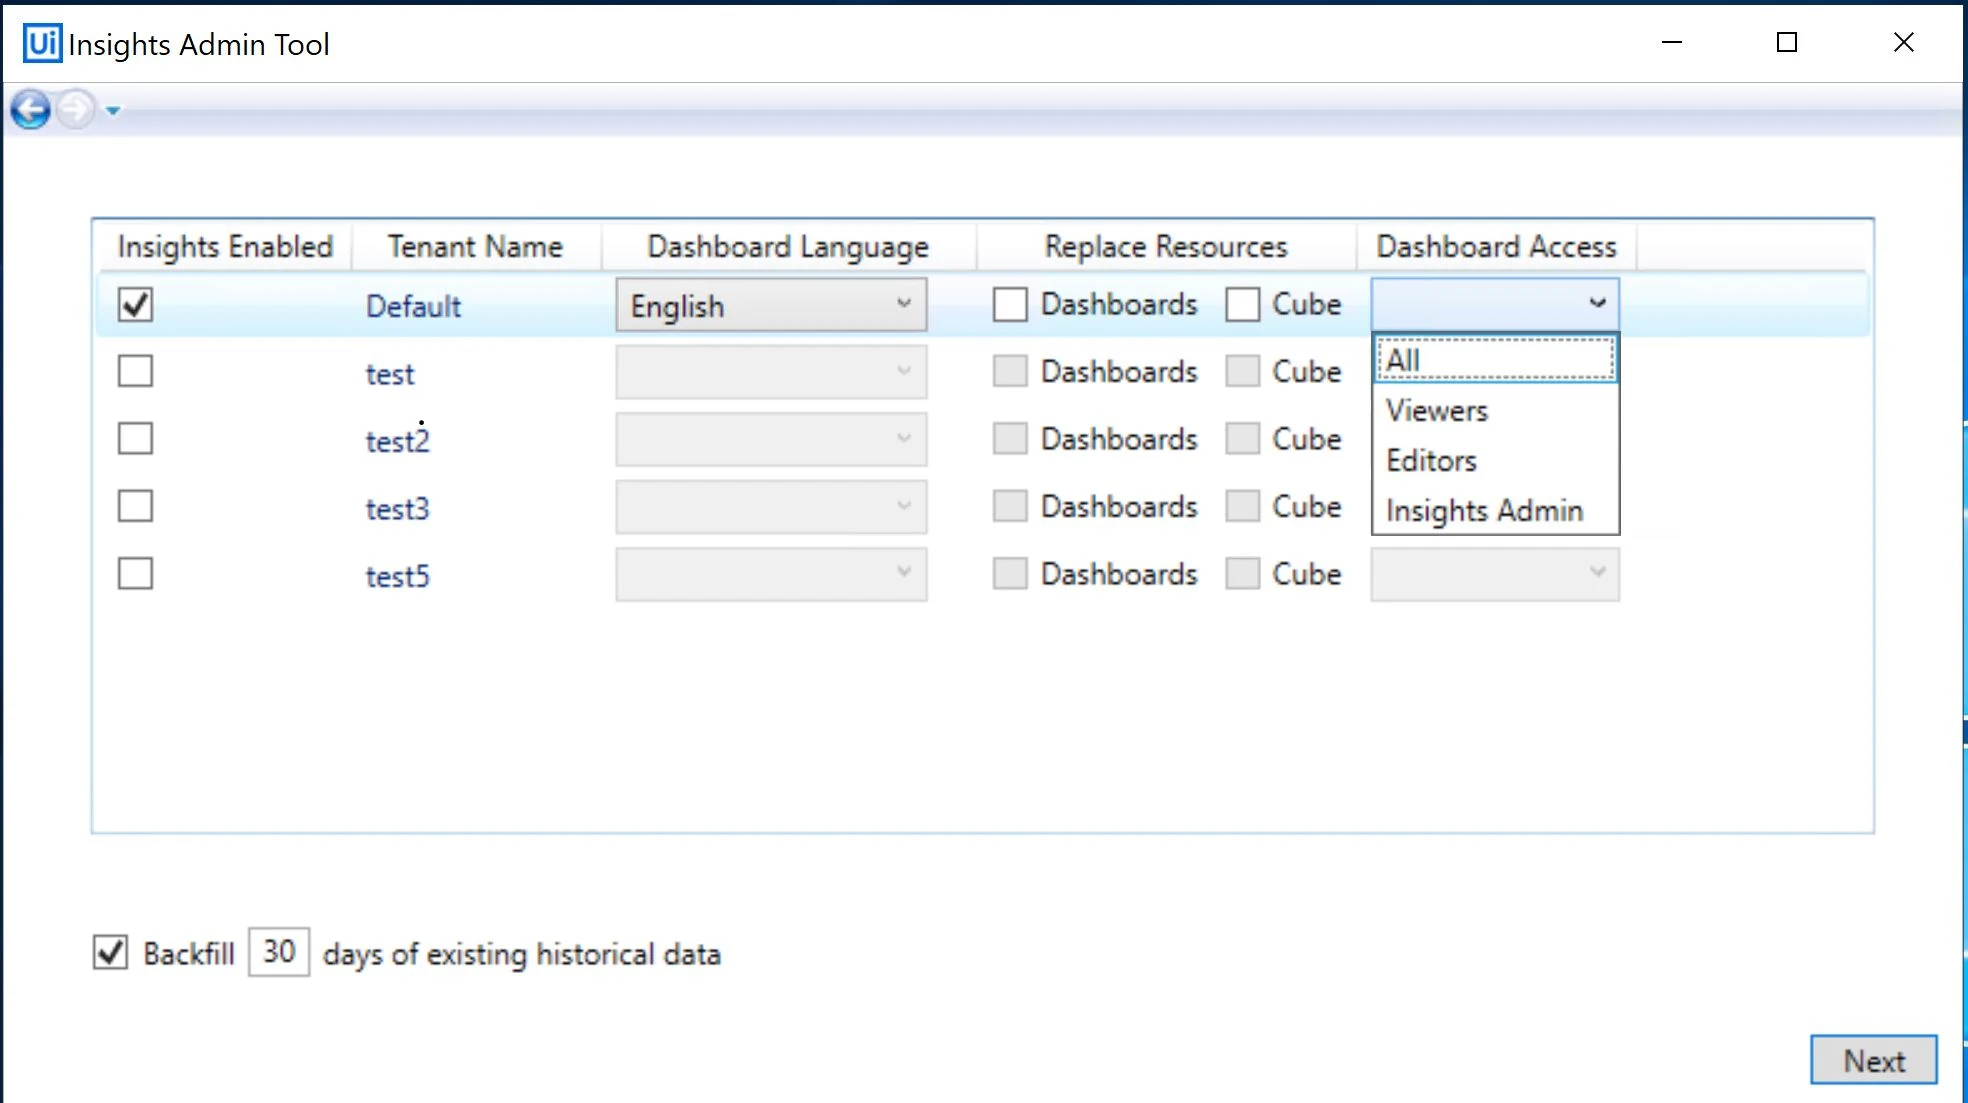Collapse the Default Dashboard Access dropdown
1968x1103 pixels.
click(x=1495, y=304)
